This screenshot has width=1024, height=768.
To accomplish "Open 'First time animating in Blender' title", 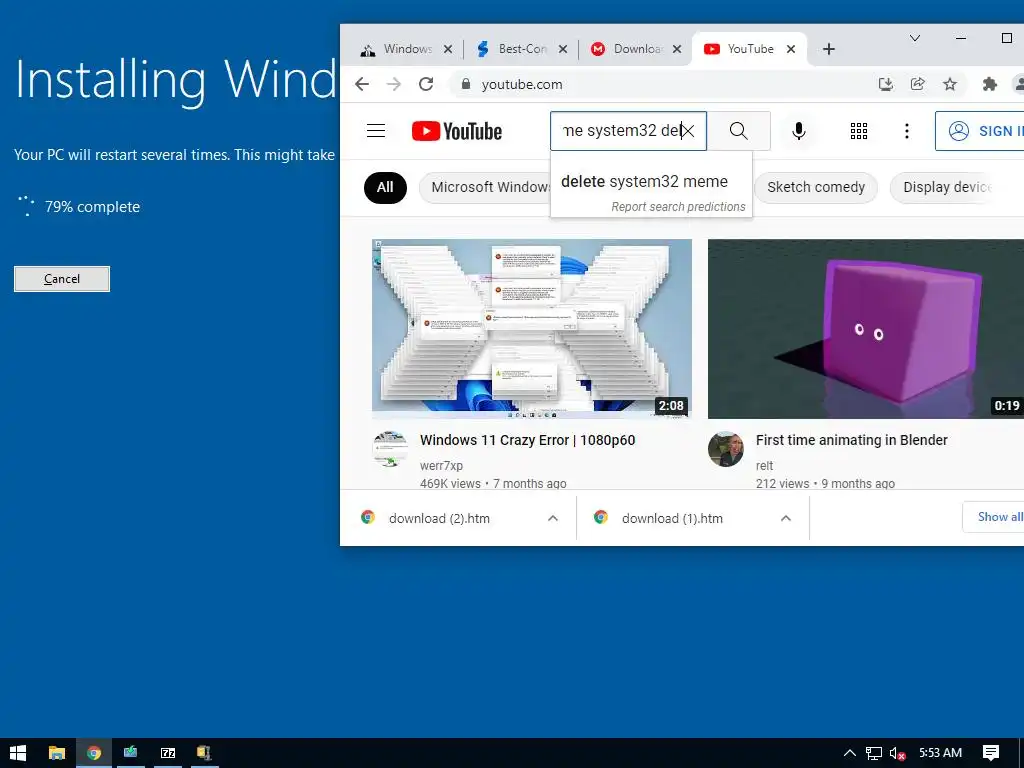I will click(x=852, y=440).
